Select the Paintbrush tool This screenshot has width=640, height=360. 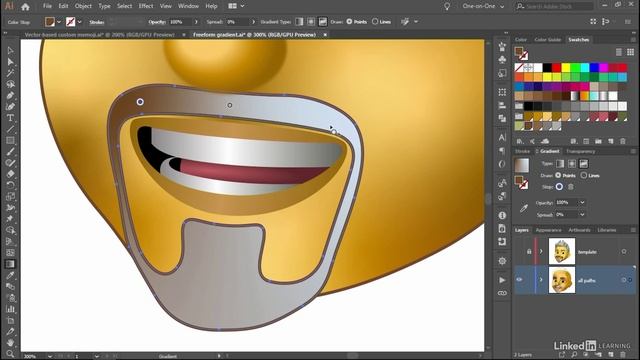click(10, 151)
